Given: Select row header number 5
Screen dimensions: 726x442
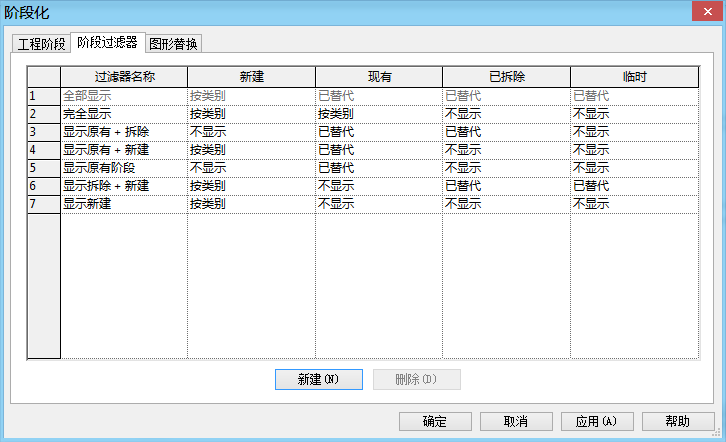Looking at the screenshot, I should coord(44,168).
